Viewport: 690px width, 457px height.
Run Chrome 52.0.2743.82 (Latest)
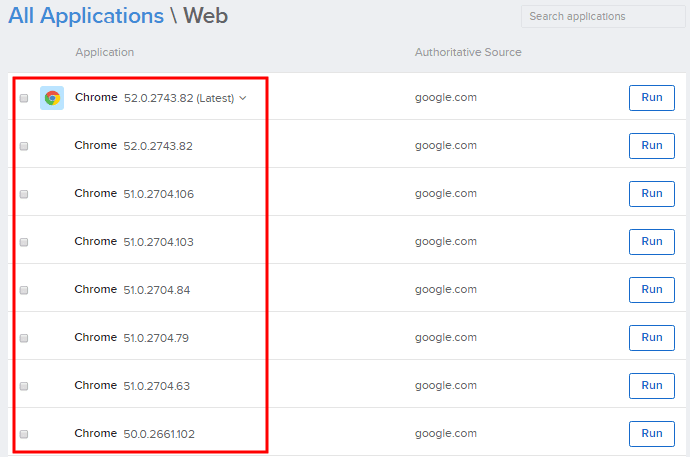pyautogui.click(x=652, y=98)
